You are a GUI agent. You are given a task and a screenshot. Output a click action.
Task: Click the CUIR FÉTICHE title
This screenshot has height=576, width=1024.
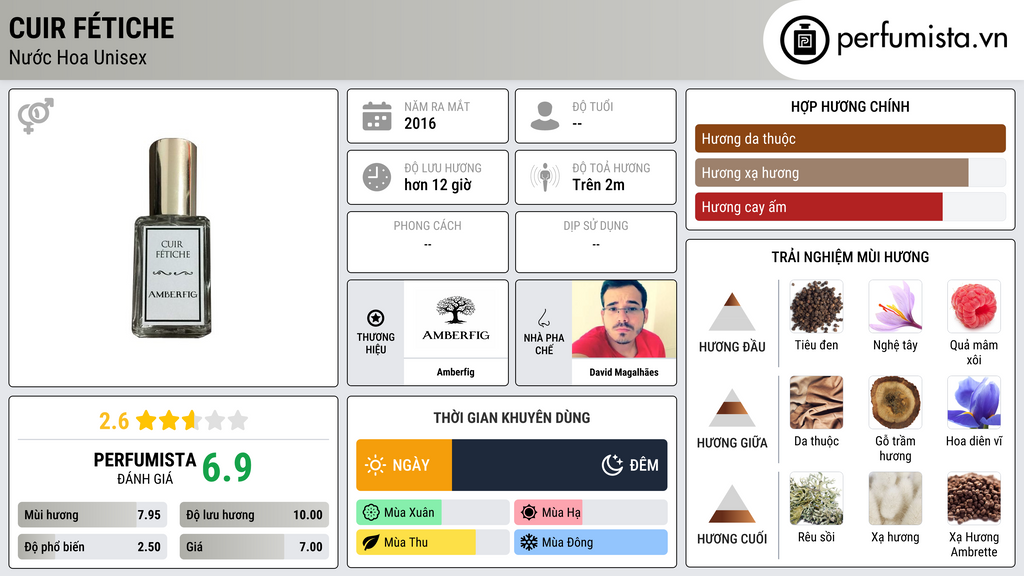click(x=91, y=28)
